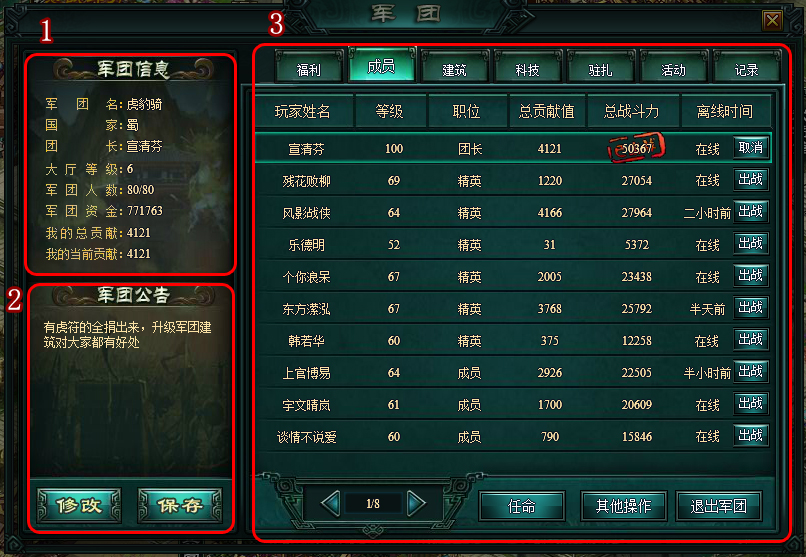Screen dimensions: 806x557
Task: Select the 科技 tab
Action: 527,68
